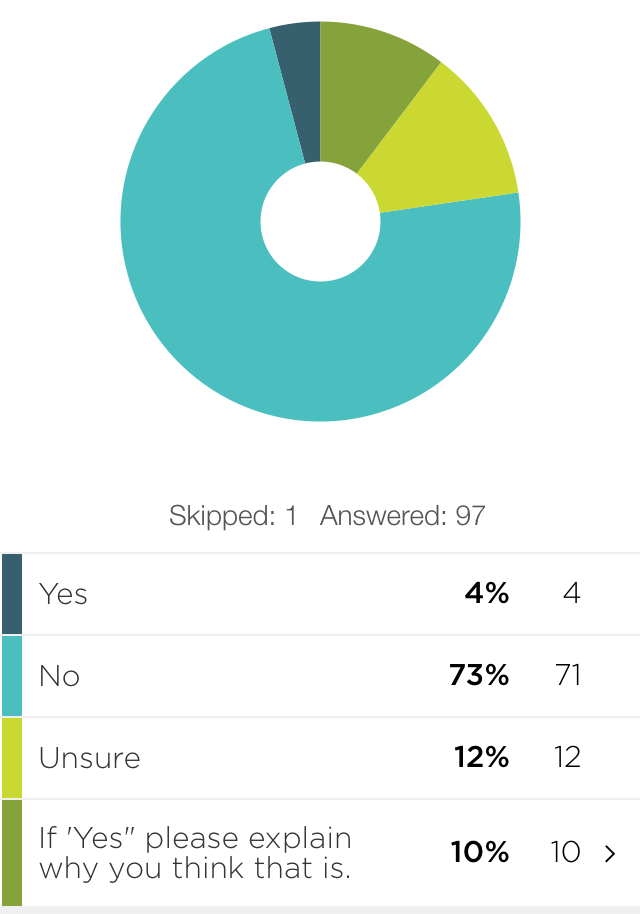Select the Yes answer row label

tap(63, 594)
